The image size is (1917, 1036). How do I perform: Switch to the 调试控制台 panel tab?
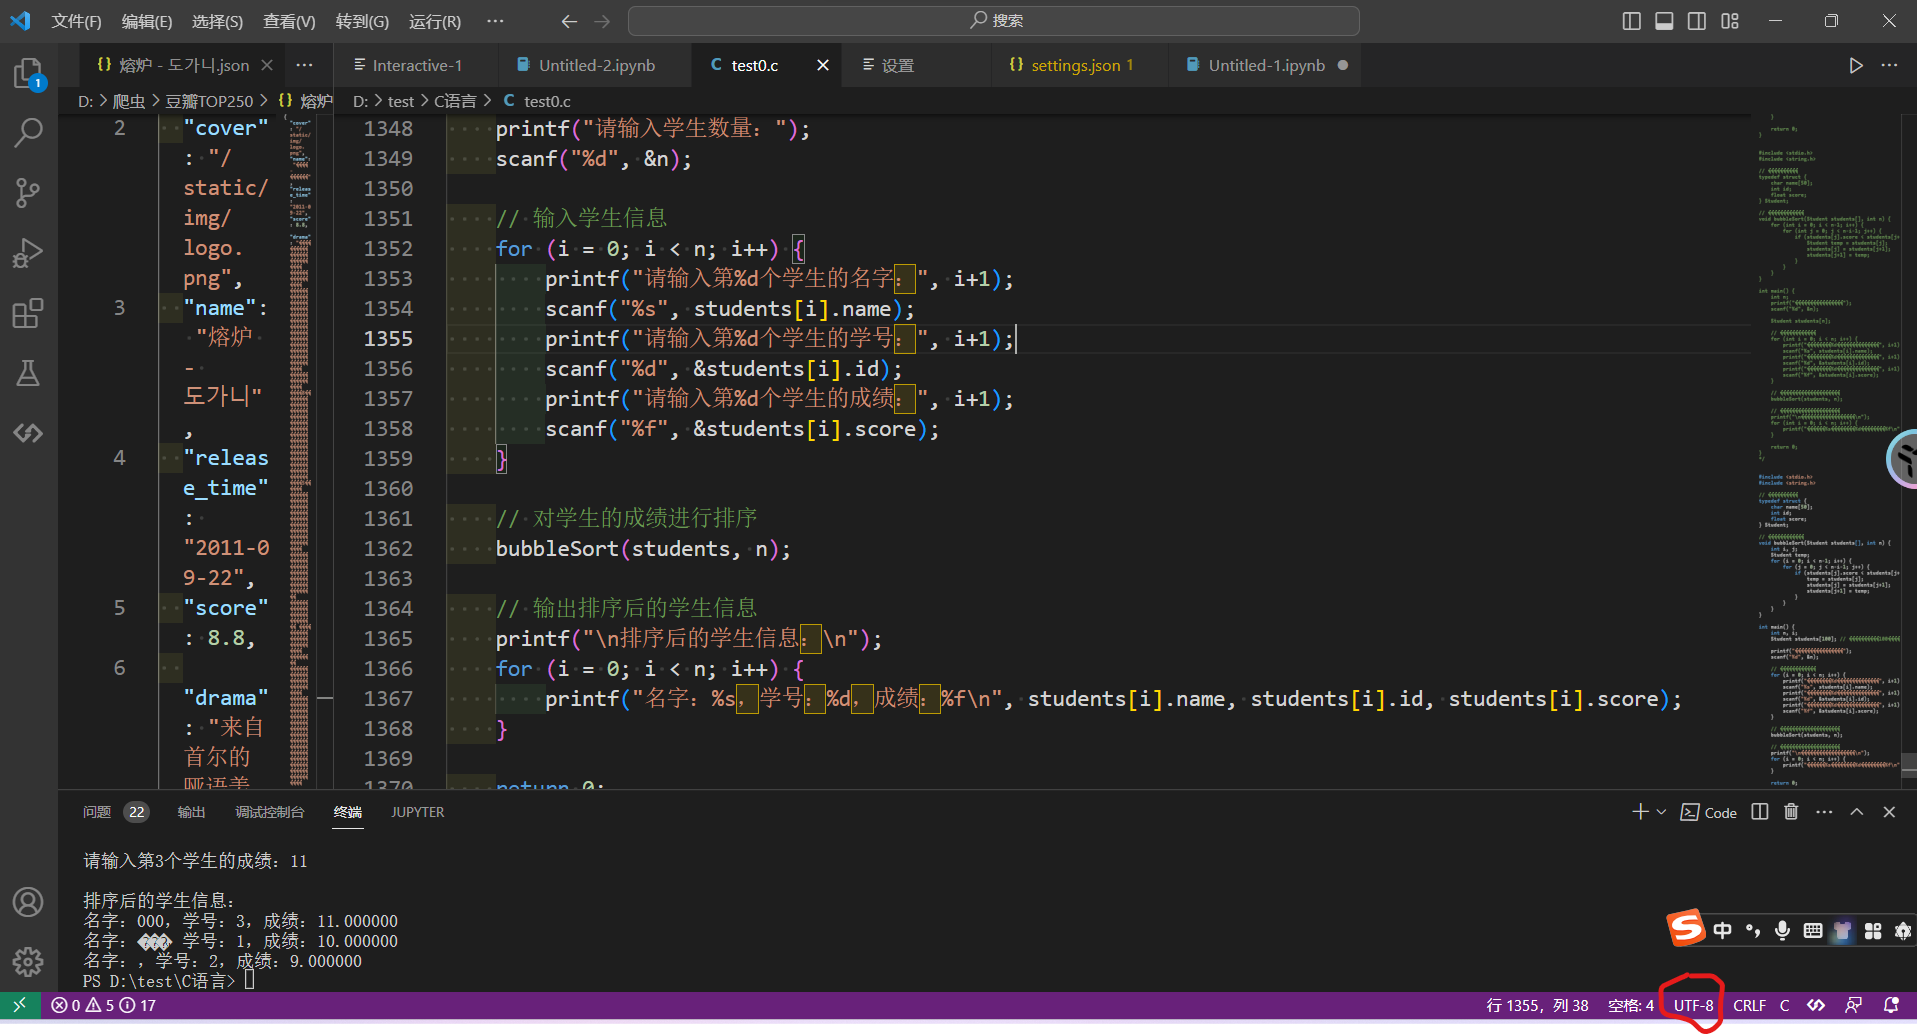coord(270,812)
